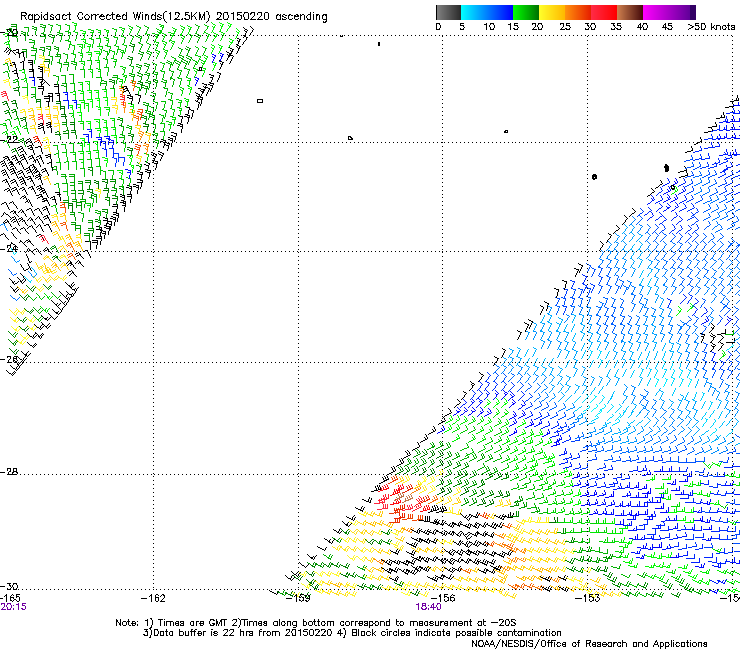Click the note line starting 'Note: 1) Times are GMT'
Screen dimensions: 740x650
pos(315,623)
